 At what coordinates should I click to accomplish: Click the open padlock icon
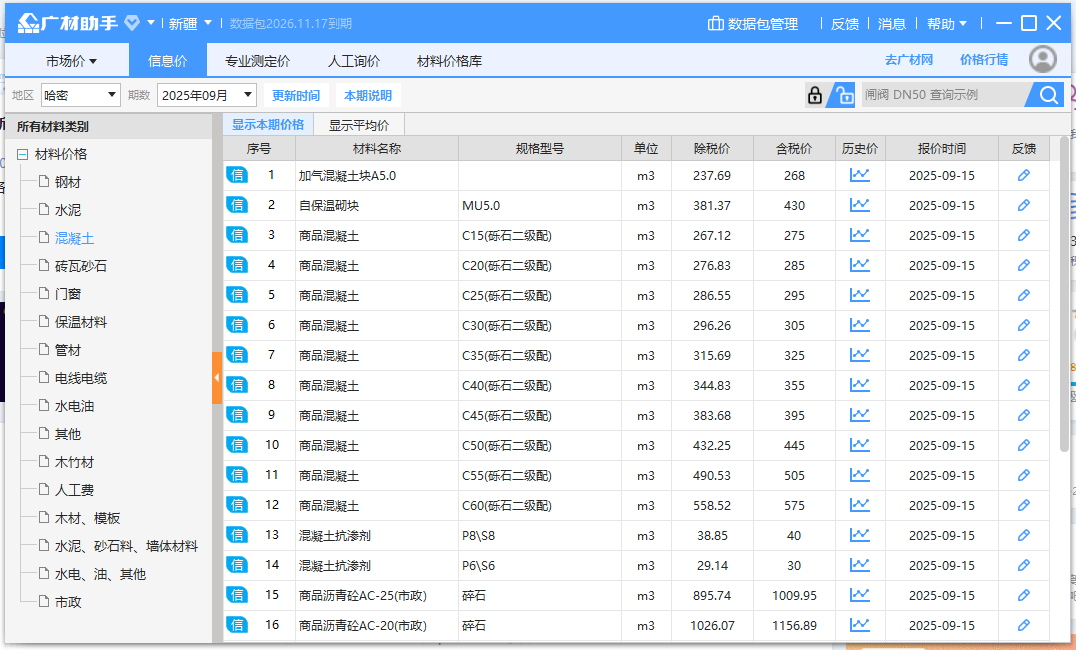(x=843, y=95)
